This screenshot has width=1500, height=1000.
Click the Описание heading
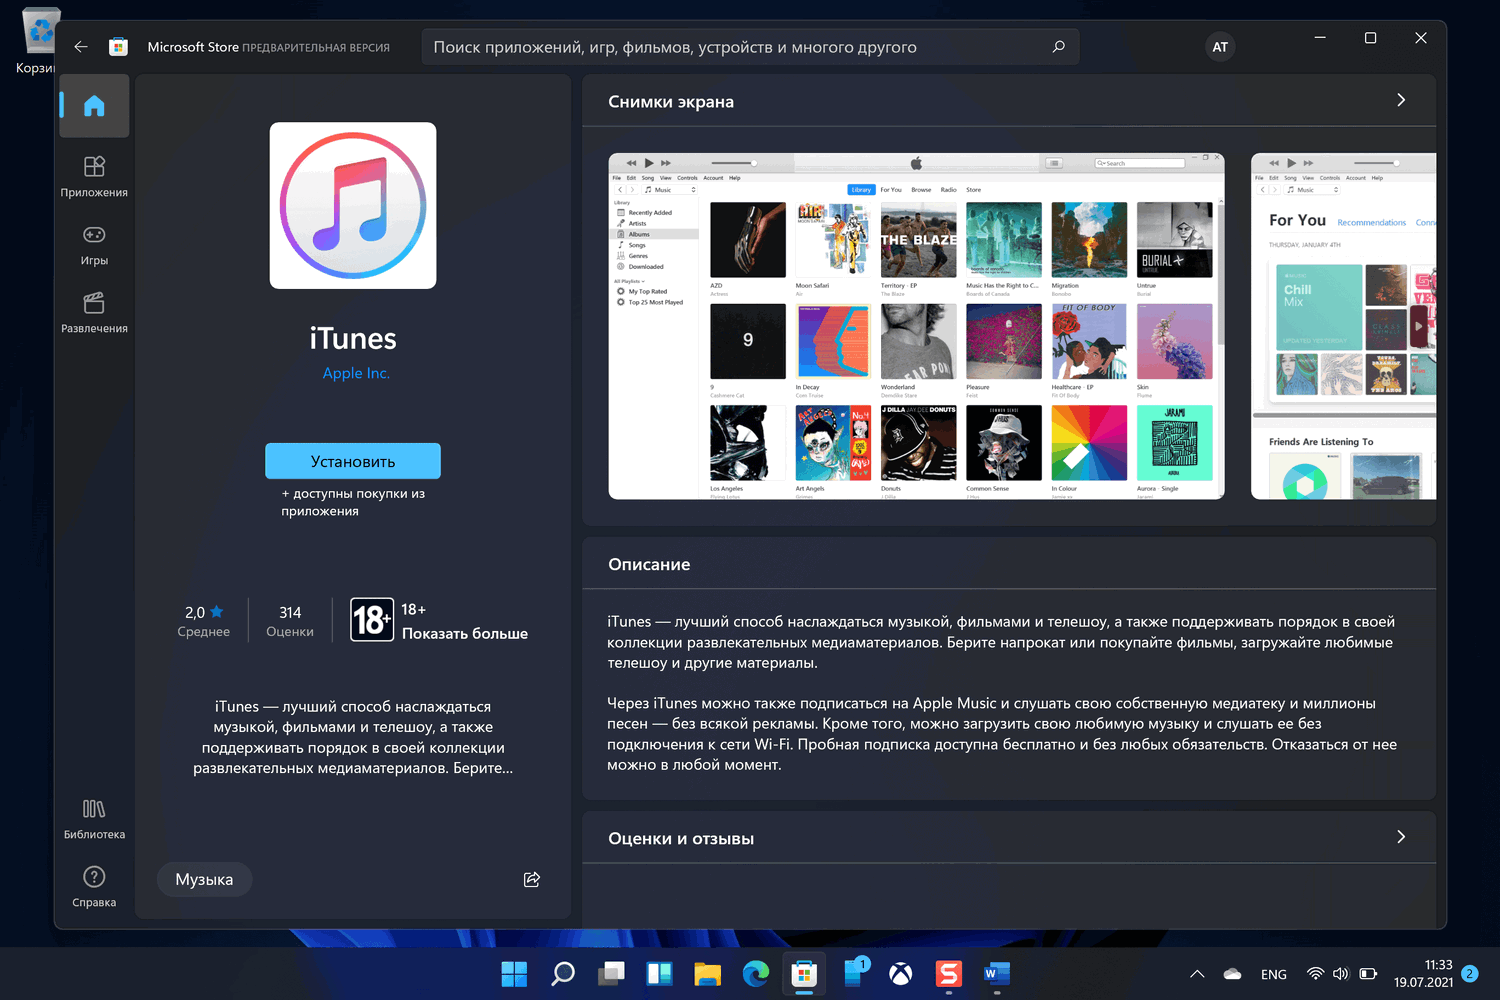(x=649, y=565)
